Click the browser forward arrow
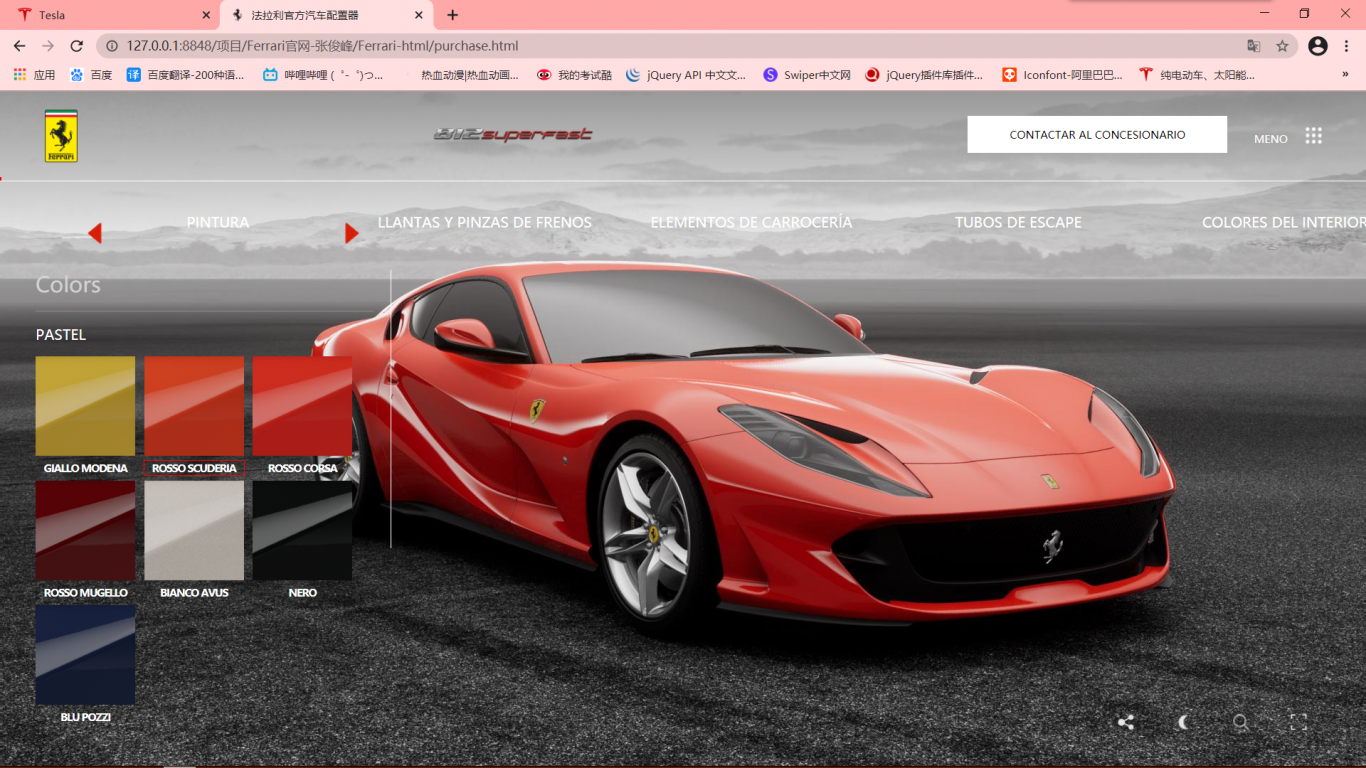The width and height of the screenshot is (1366, 768). click(x=48, y=46)
